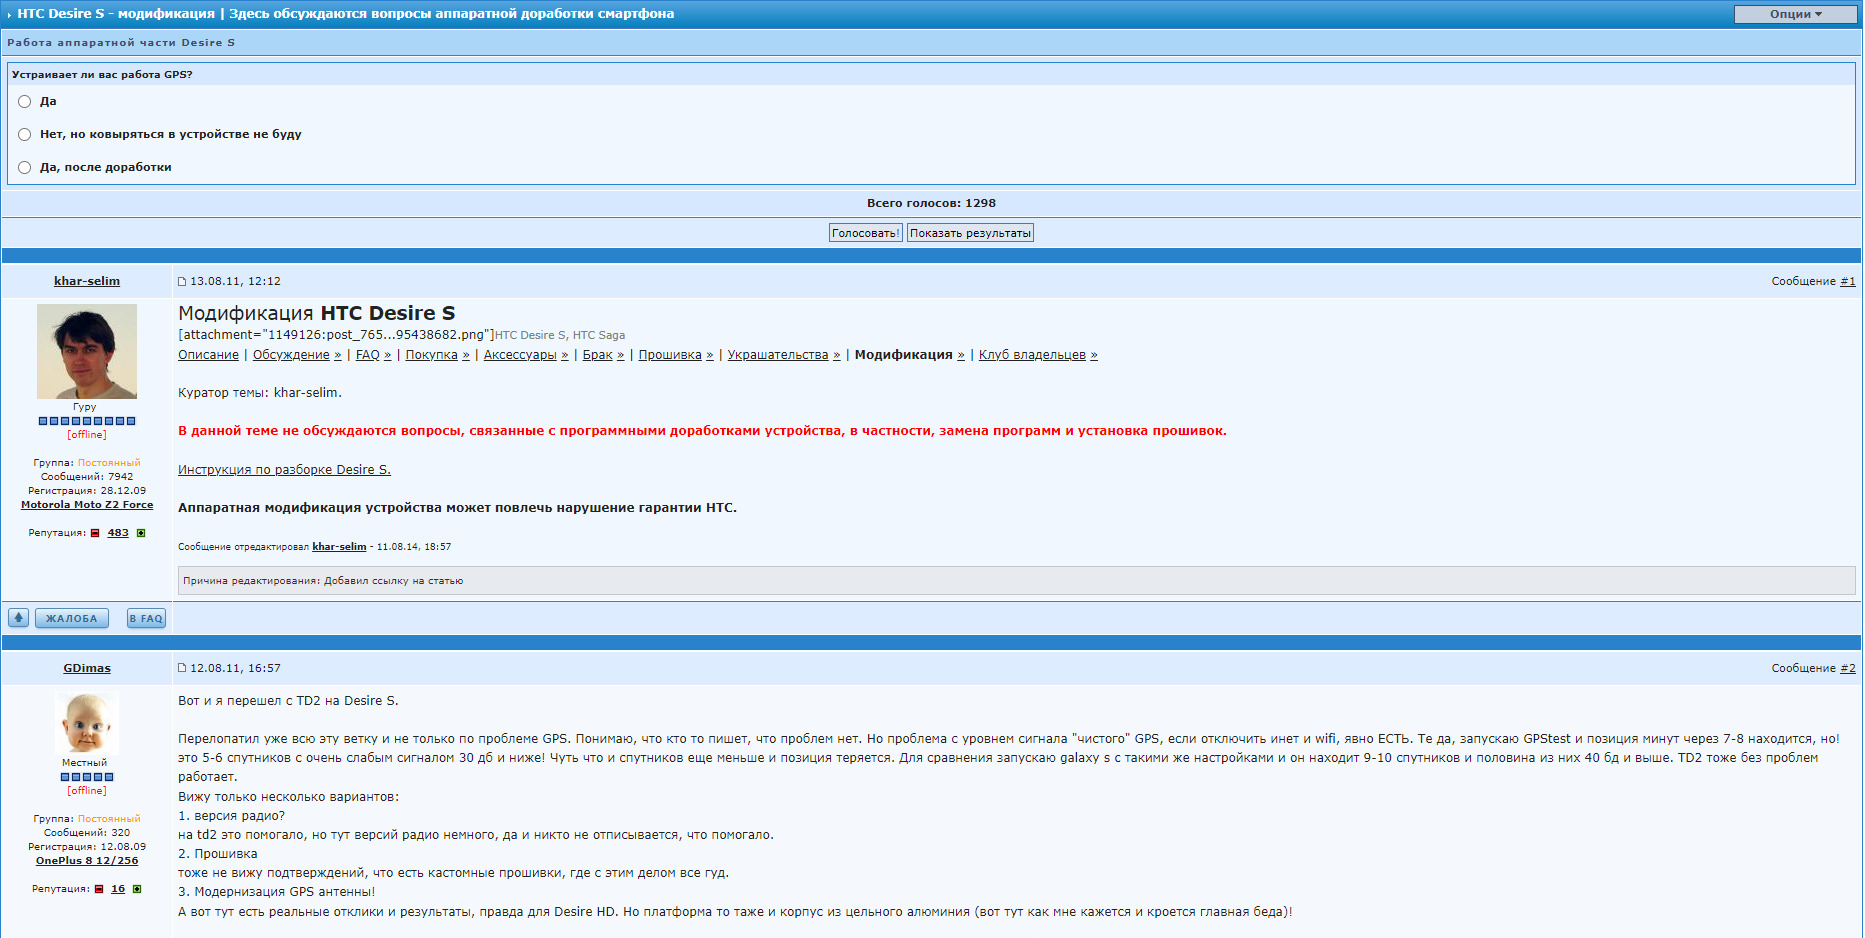Click the Голосовать! button

tap(866, 233)
